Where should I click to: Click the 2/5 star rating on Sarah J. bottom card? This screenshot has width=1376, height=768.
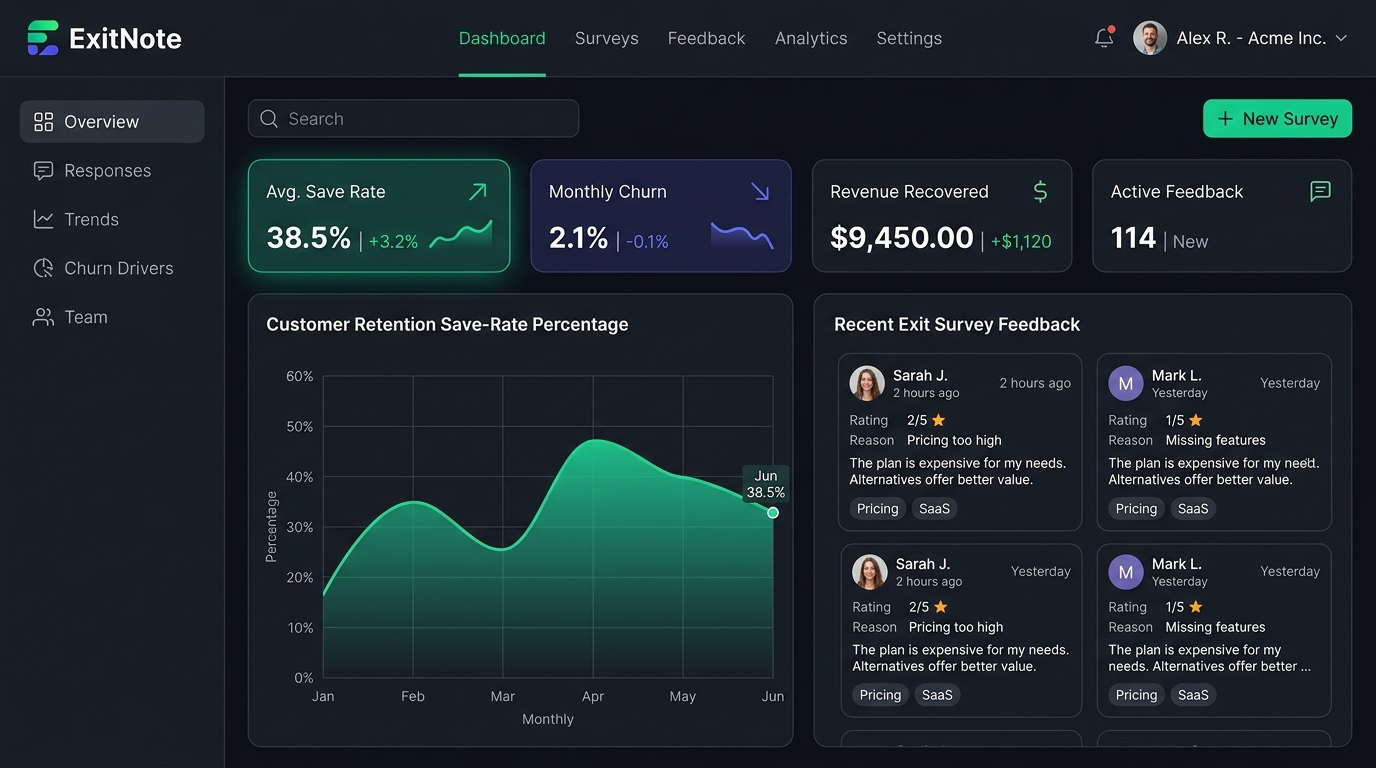click(927, 607)
